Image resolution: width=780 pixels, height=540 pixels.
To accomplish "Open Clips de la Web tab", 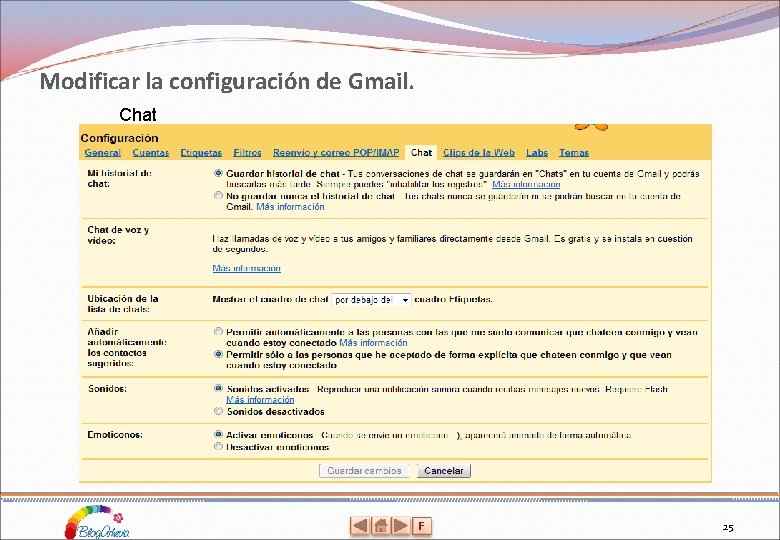I will 479,153.
